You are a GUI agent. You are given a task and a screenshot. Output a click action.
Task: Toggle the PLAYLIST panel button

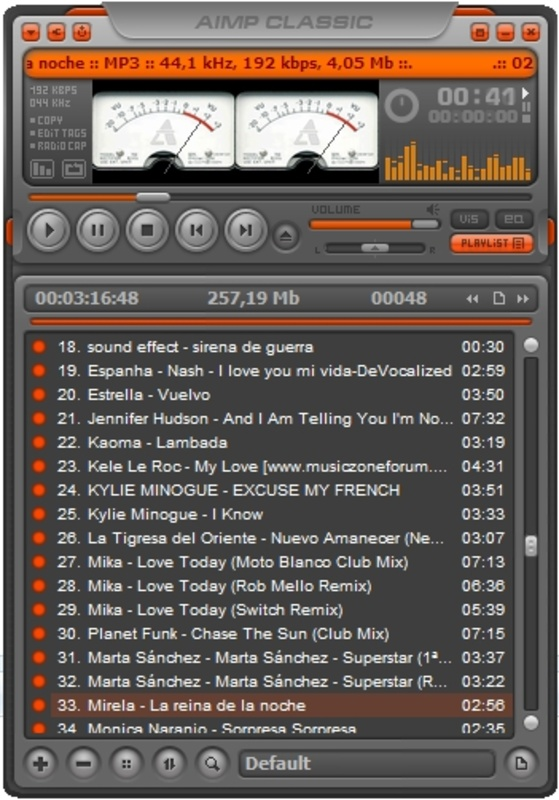[492, 243]
